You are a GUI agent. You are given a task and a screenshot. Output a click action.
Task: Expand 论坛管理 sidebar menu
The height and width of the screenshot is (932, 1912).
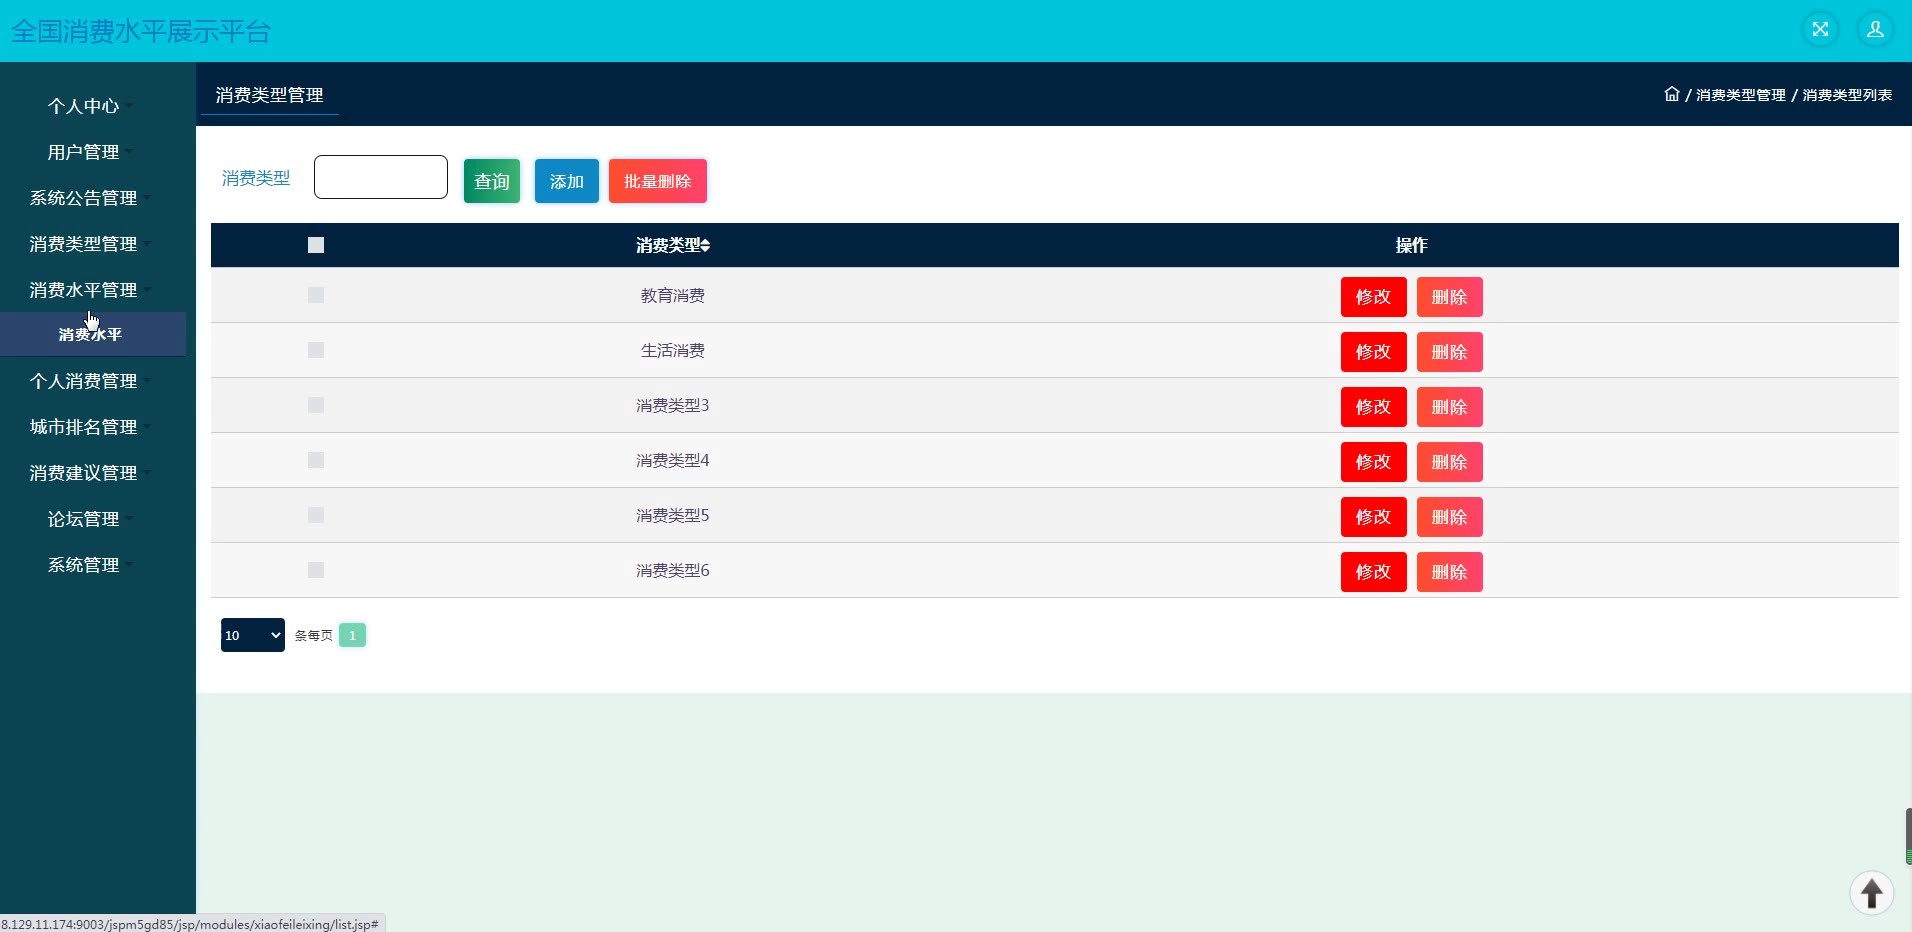[x=90, y=519]
